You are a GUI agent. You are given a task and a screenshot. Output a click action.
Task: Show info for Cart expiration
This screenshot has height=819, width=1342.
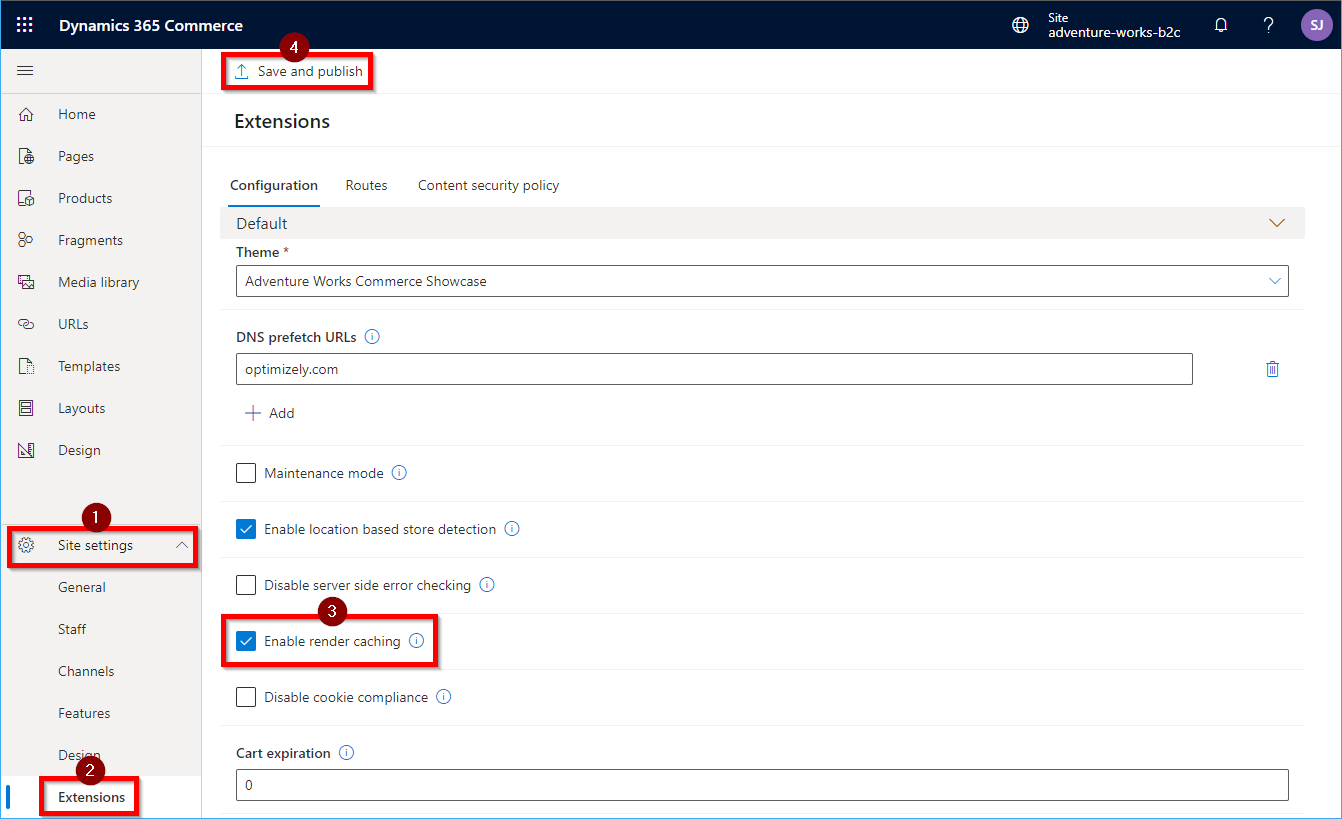point(346,753)
